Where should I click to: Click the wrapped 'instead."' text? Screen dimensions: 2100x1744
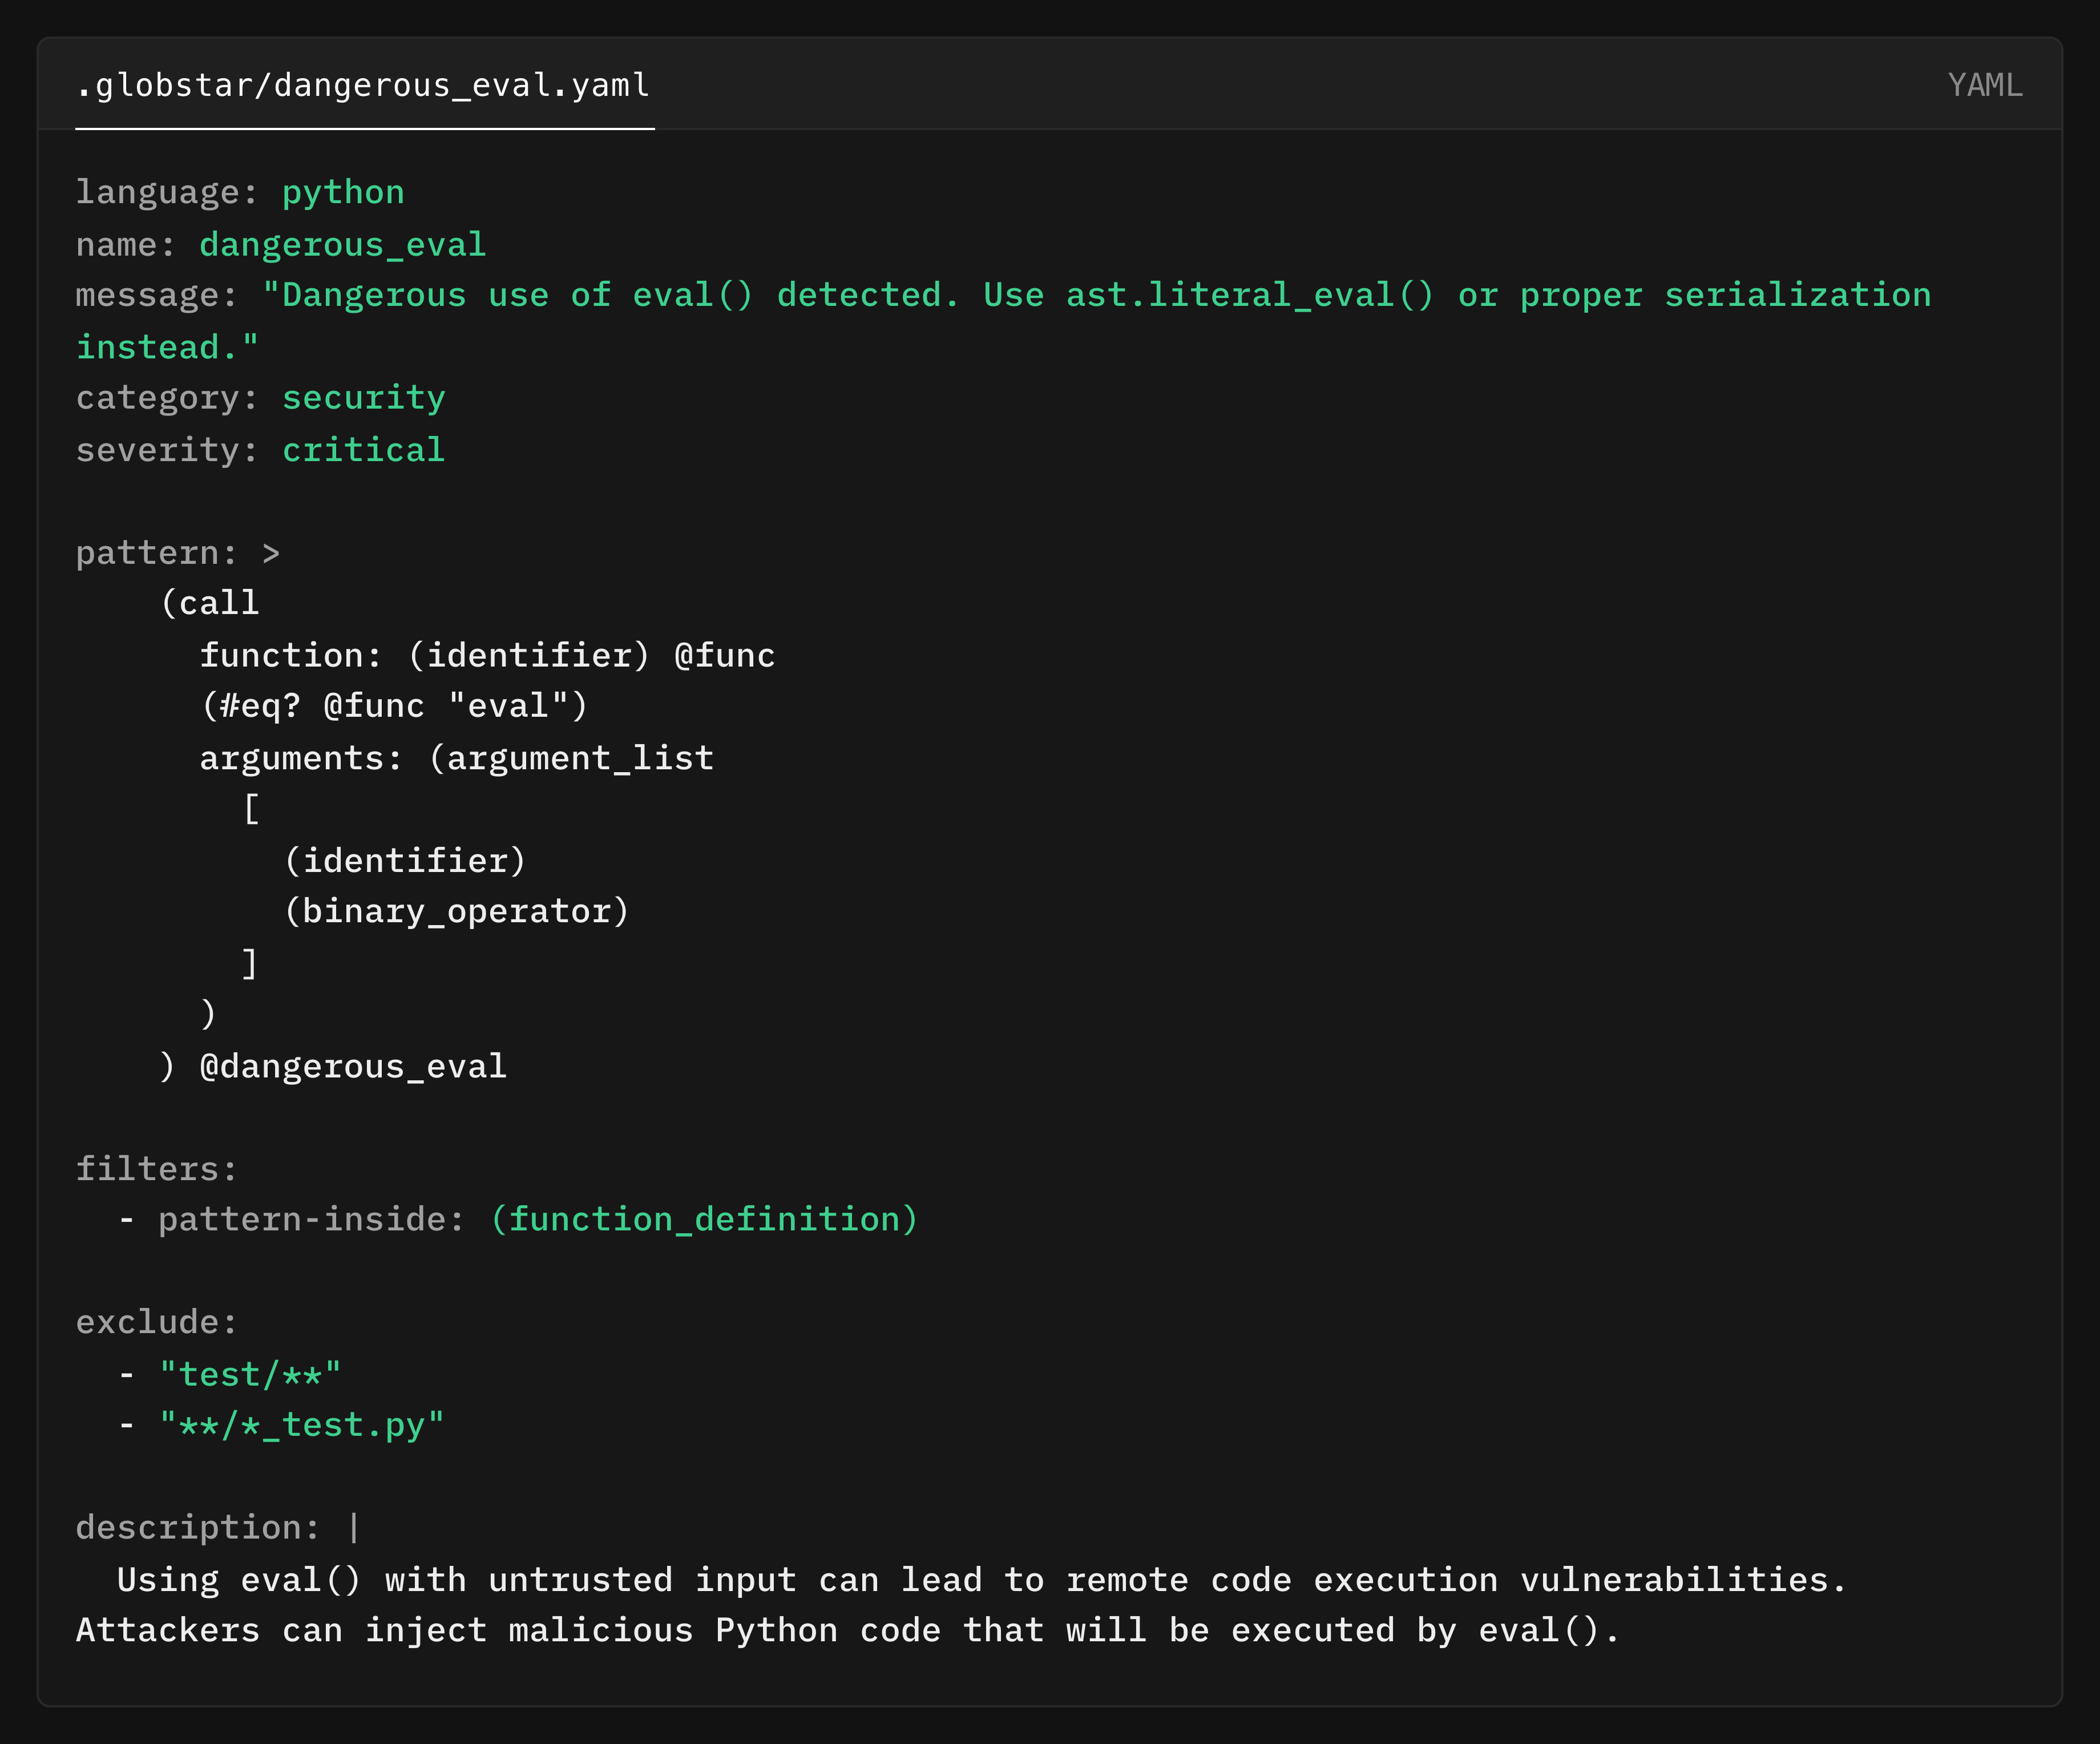click(167, 347)
